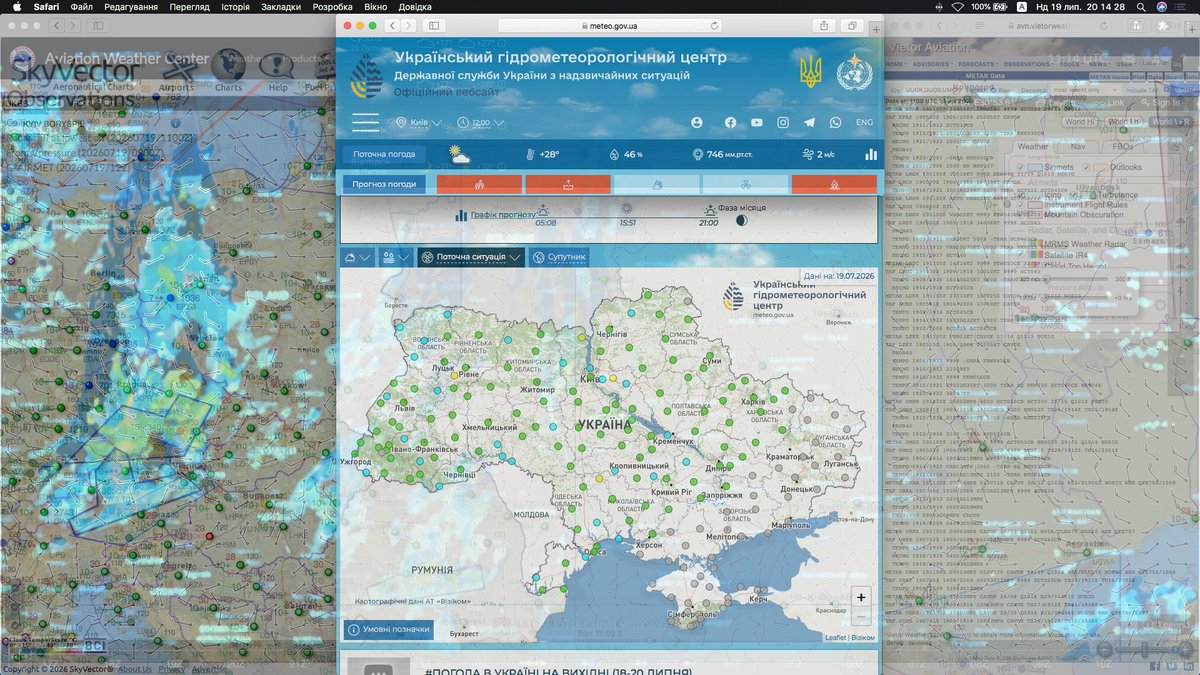Zoom out the Ukraine map
The image size is (1200, 675).
click(861, 616)
